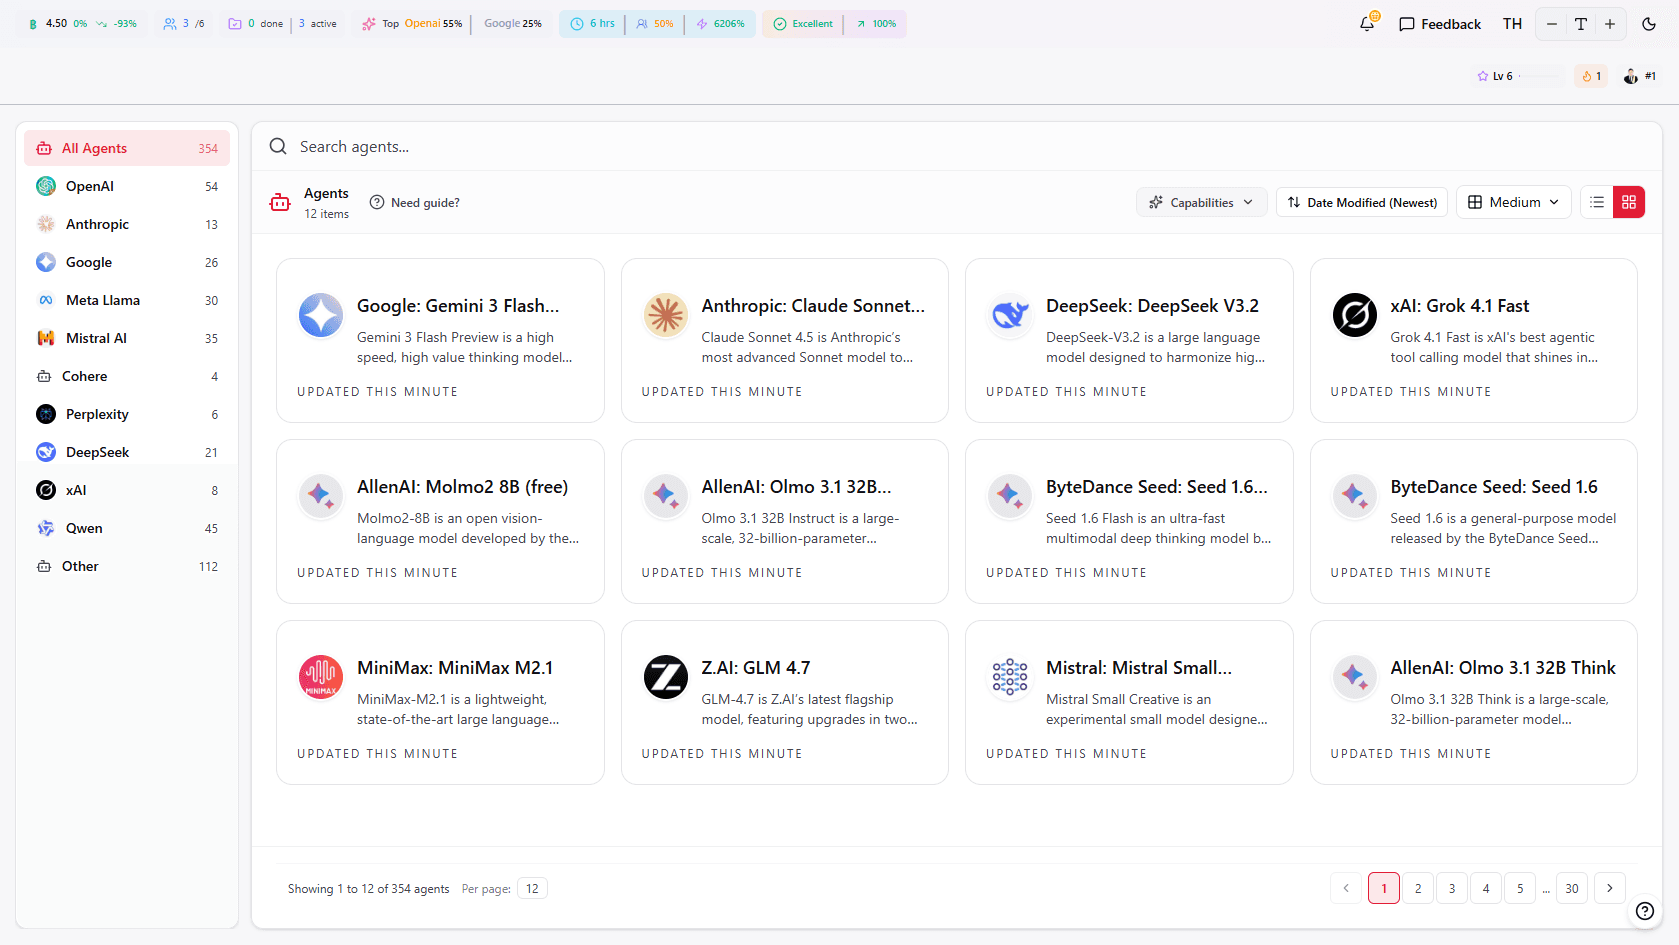This screenshot has width=1679, height=945.
Task: Open the notifications bell
Action: pos(1367,23)
